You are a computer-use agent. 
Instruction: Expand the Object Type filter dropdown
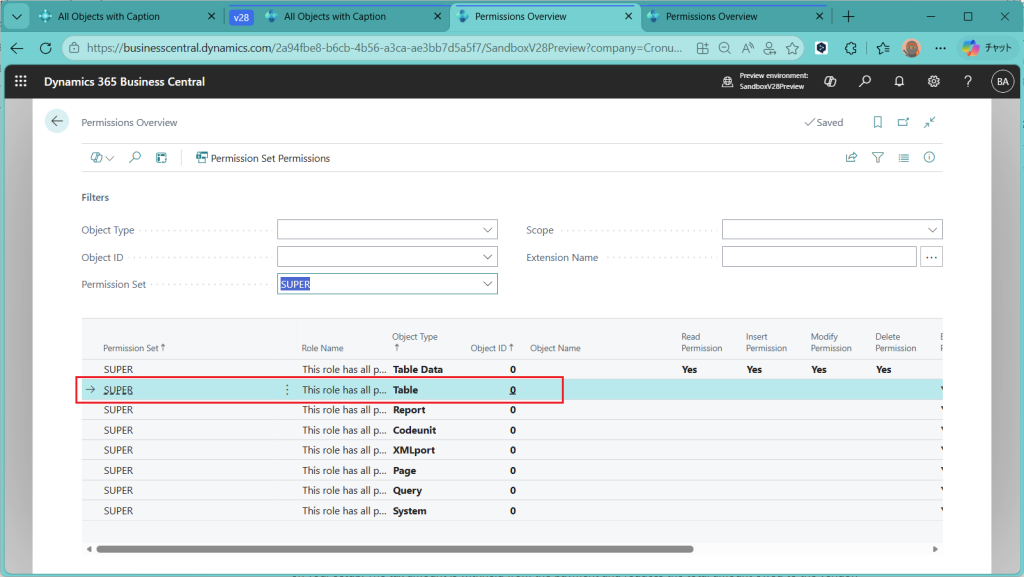488,230
